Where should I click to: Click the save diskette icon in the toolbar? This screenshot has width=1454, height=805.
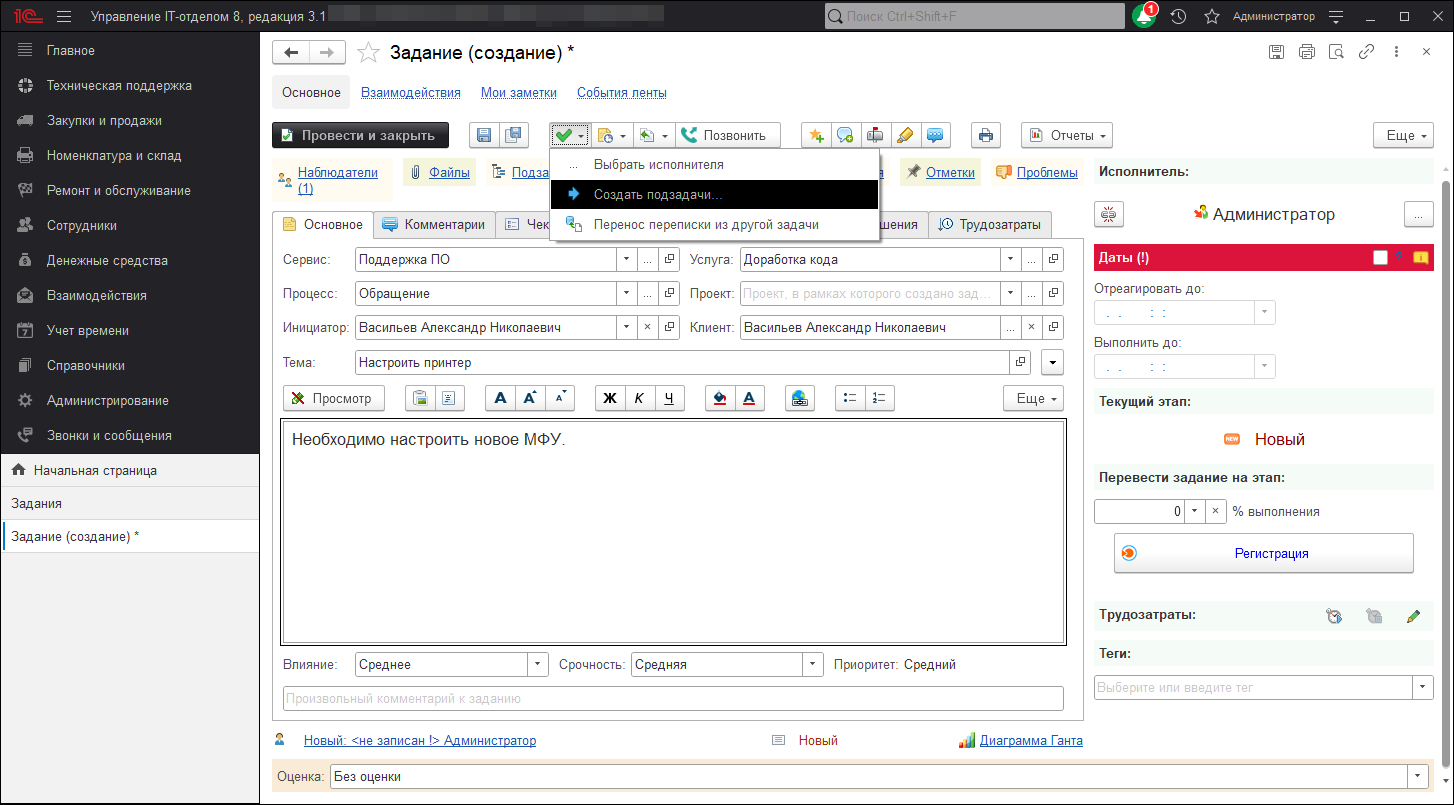click(x=484, y=136)
